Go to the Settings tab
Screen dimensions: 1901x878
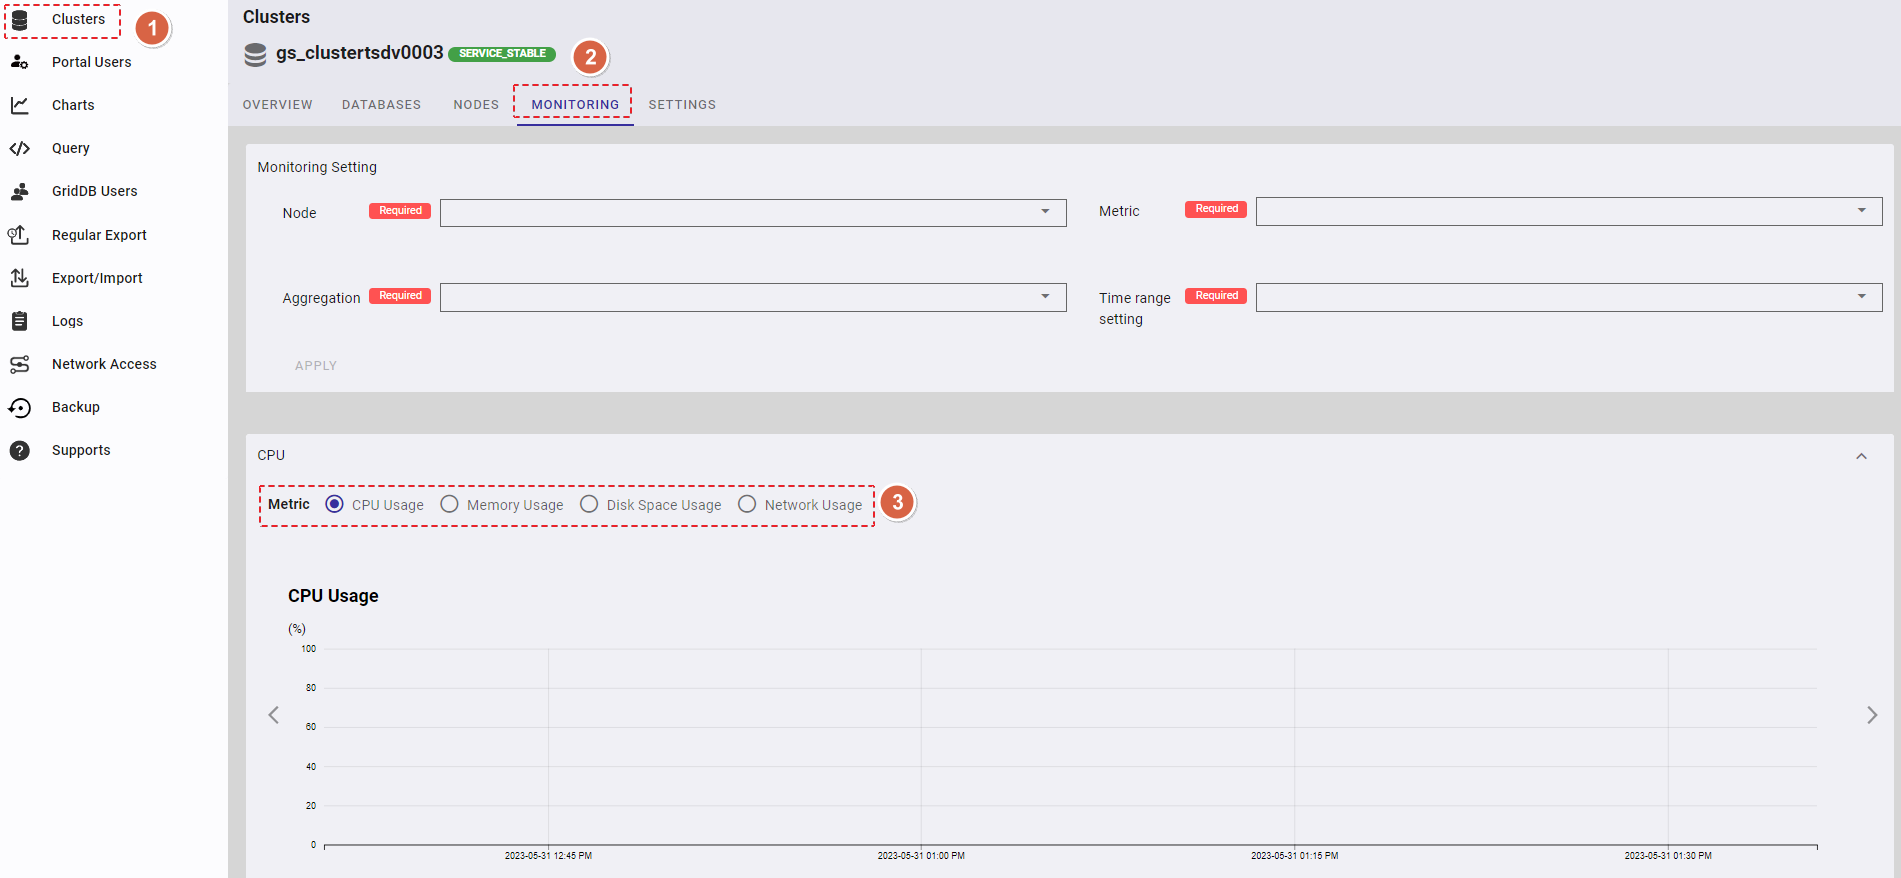pos(682,105)
